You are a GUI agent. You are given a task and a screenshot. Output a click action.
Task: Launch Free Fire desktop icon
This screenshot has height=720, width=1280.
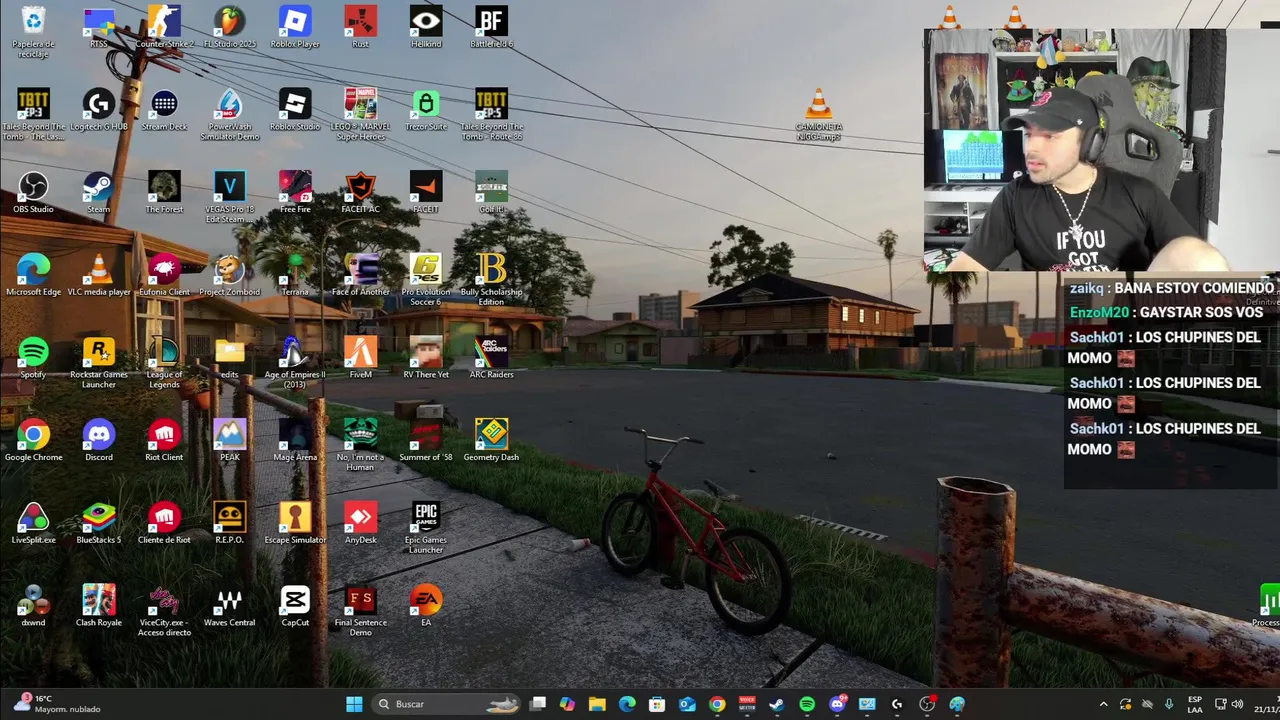[295, 194]
